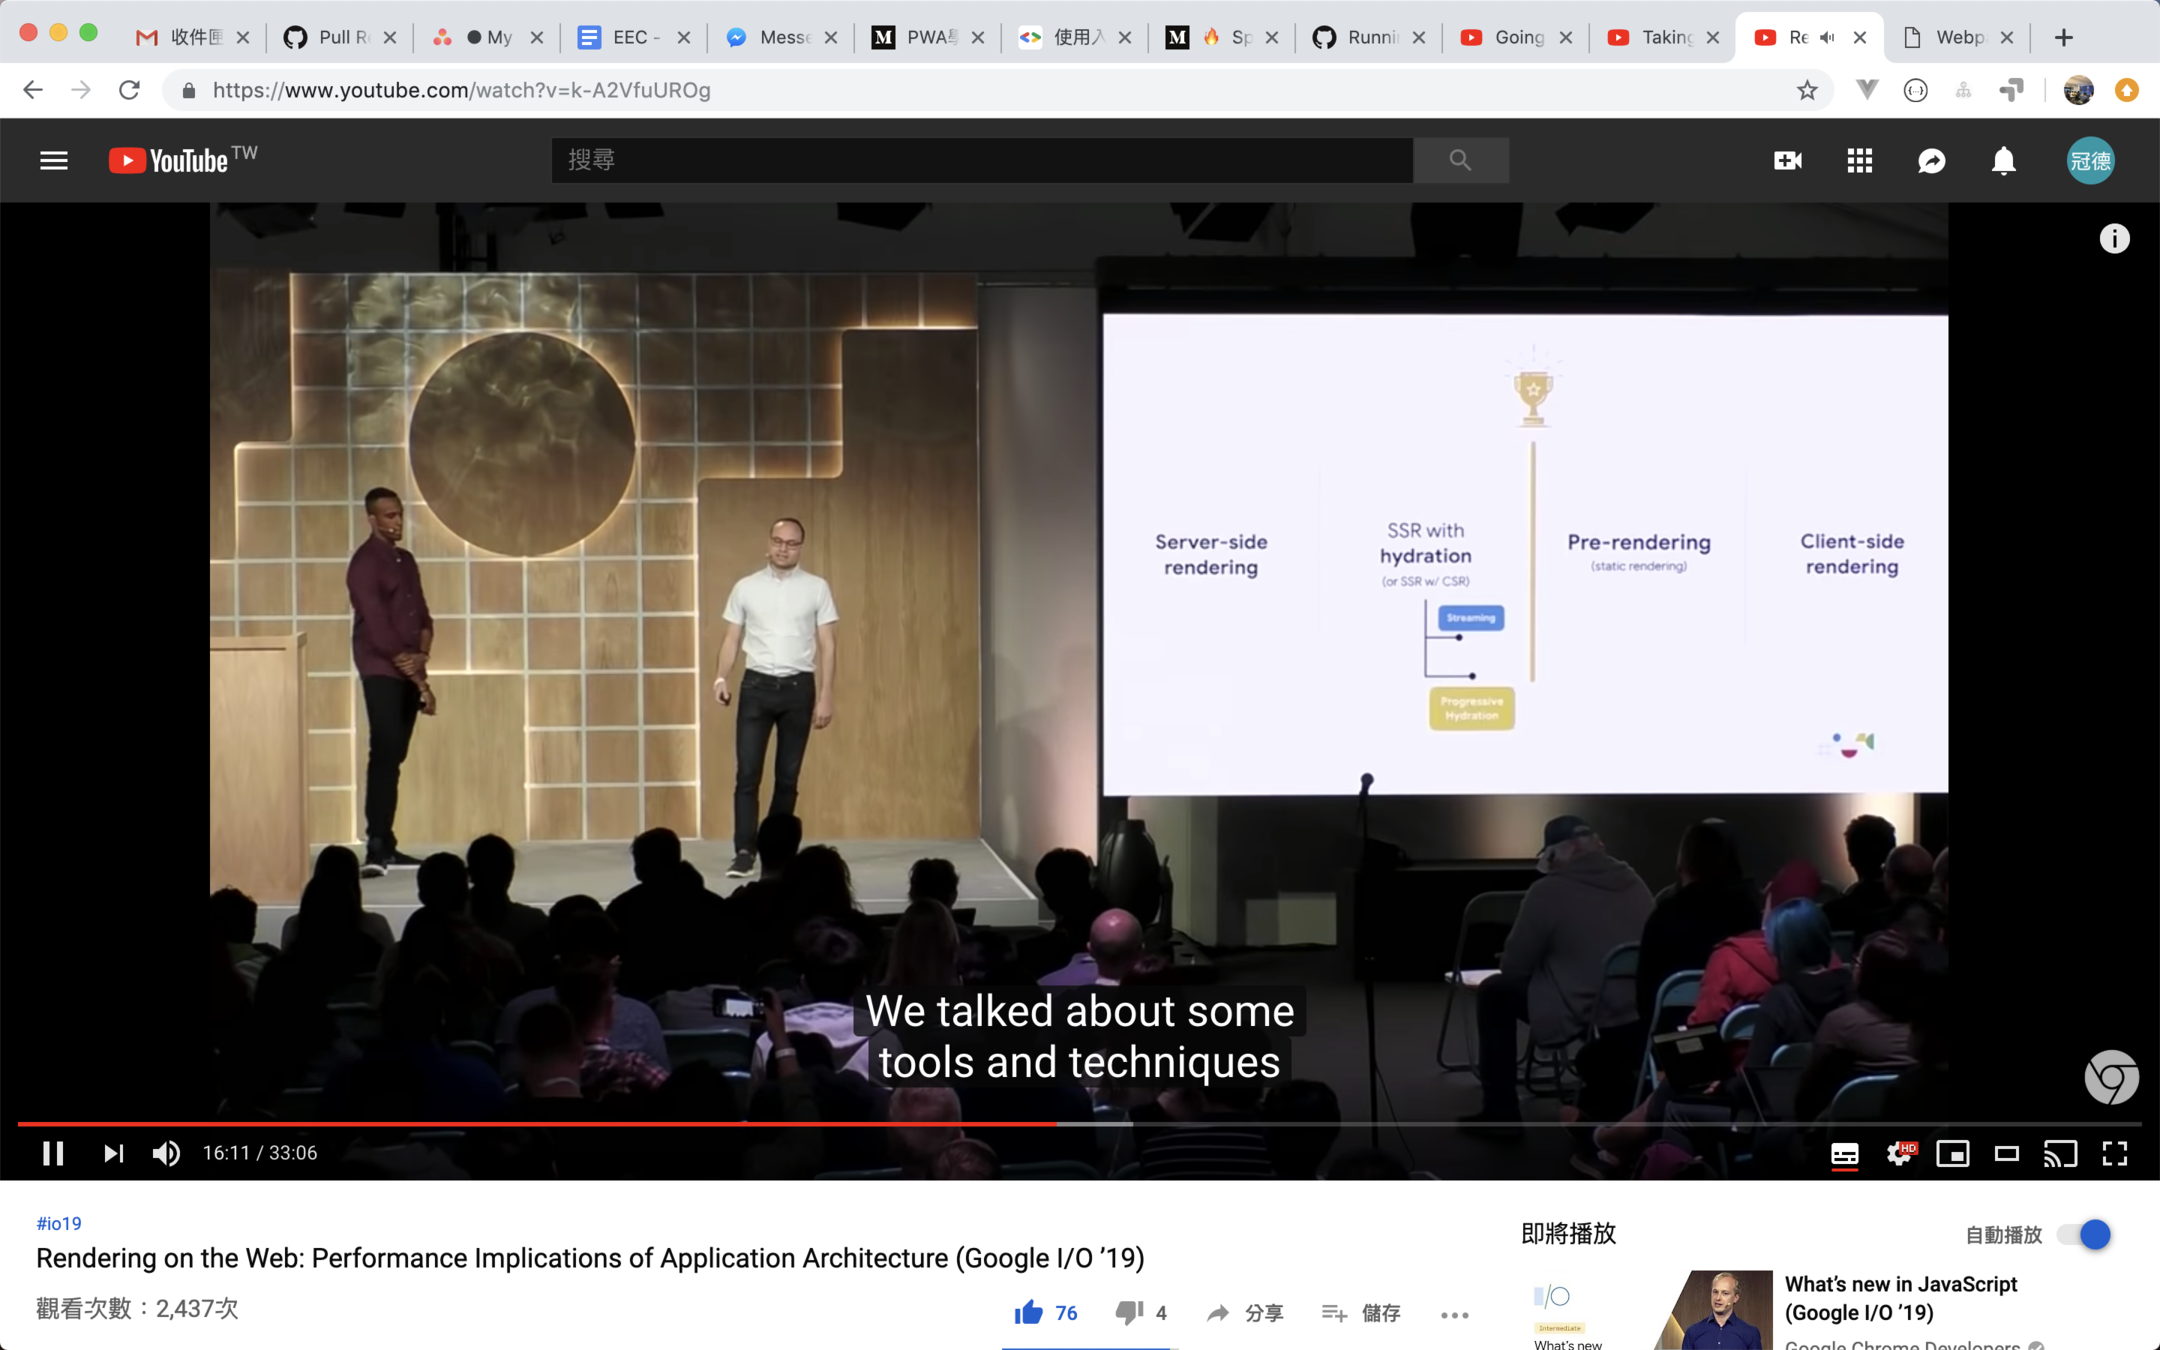Click the share button
The image size is (2160, 1350).
coord(1244,1312)
